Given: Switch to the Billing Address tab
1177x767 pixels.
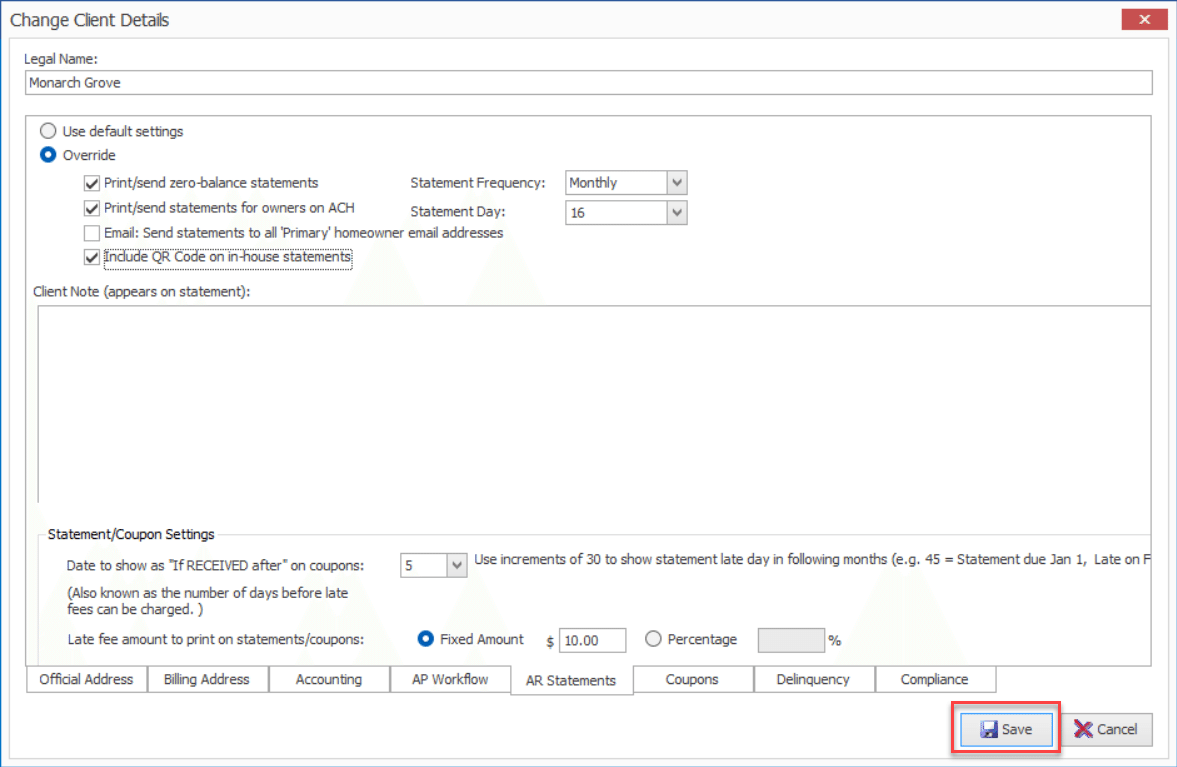Looking at the screenshot, I should [x=206, y=679].
